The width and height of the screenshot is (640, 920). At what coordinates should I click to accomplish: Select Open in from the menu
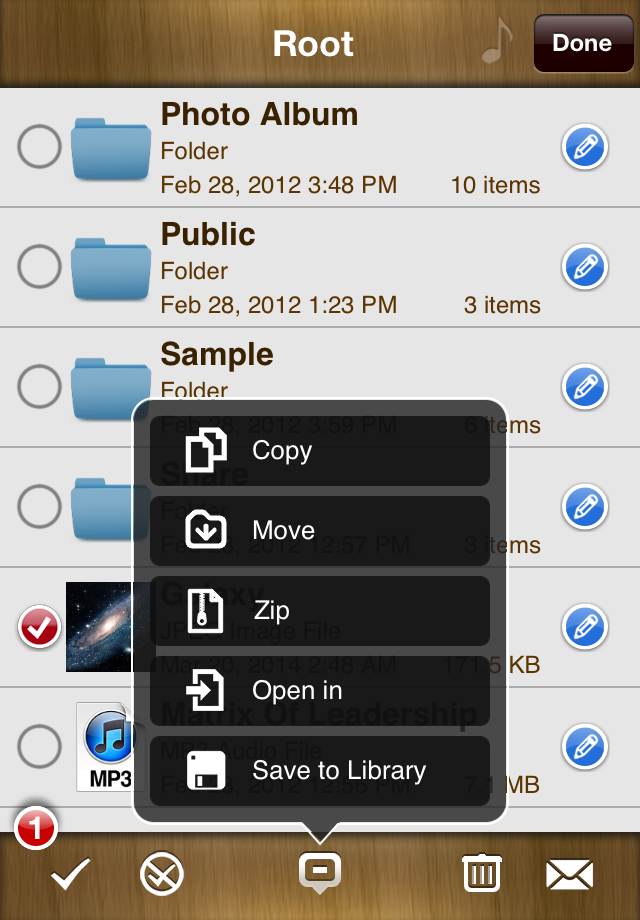[320, 691]
